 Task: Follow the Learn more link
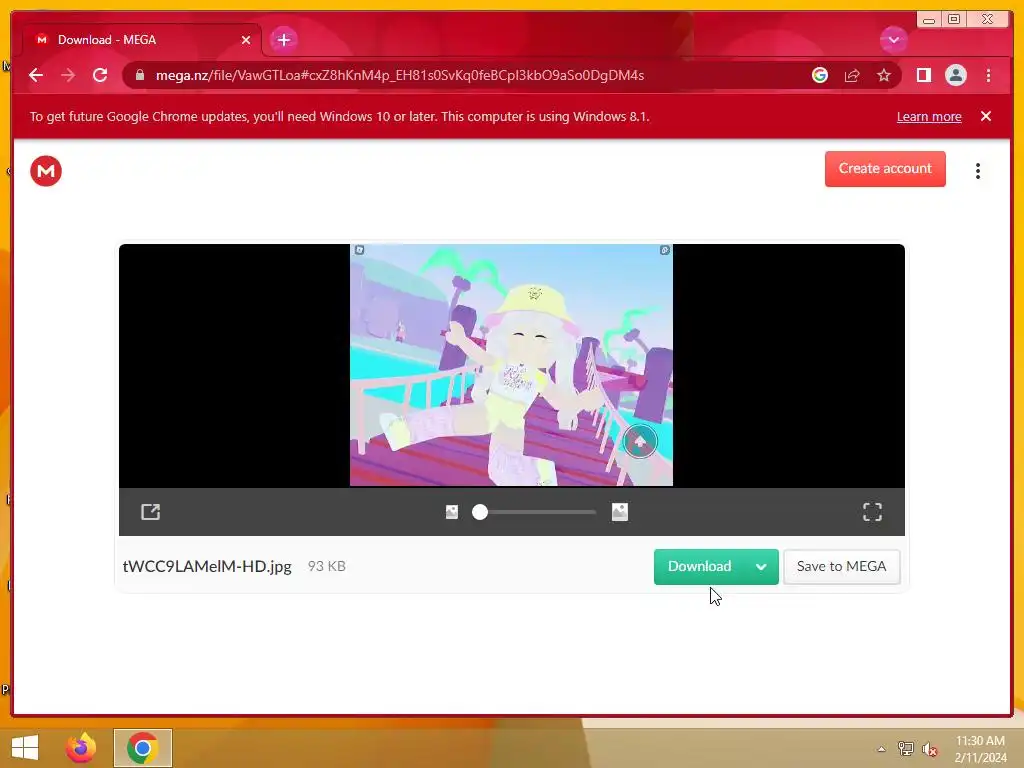pyautogui.click(x=929, y=116)
